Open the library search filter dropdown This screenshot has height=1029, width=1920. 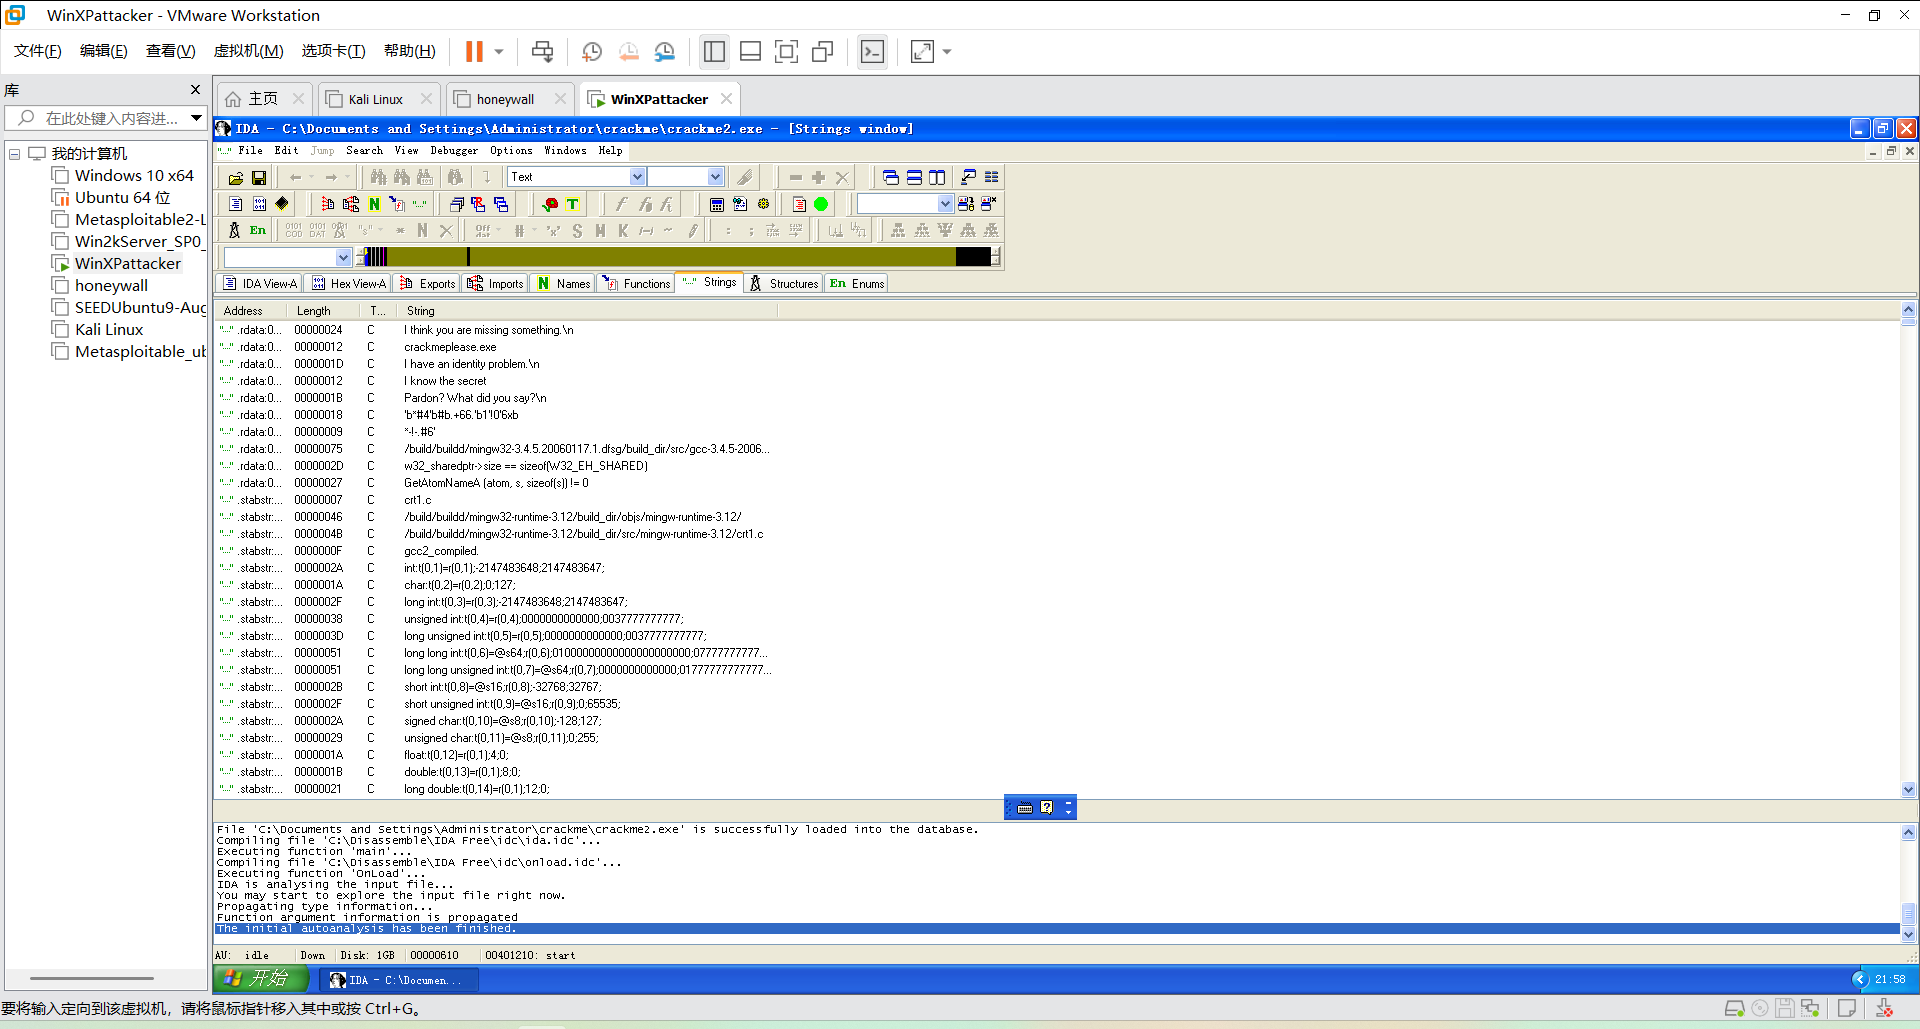[196, 118]
